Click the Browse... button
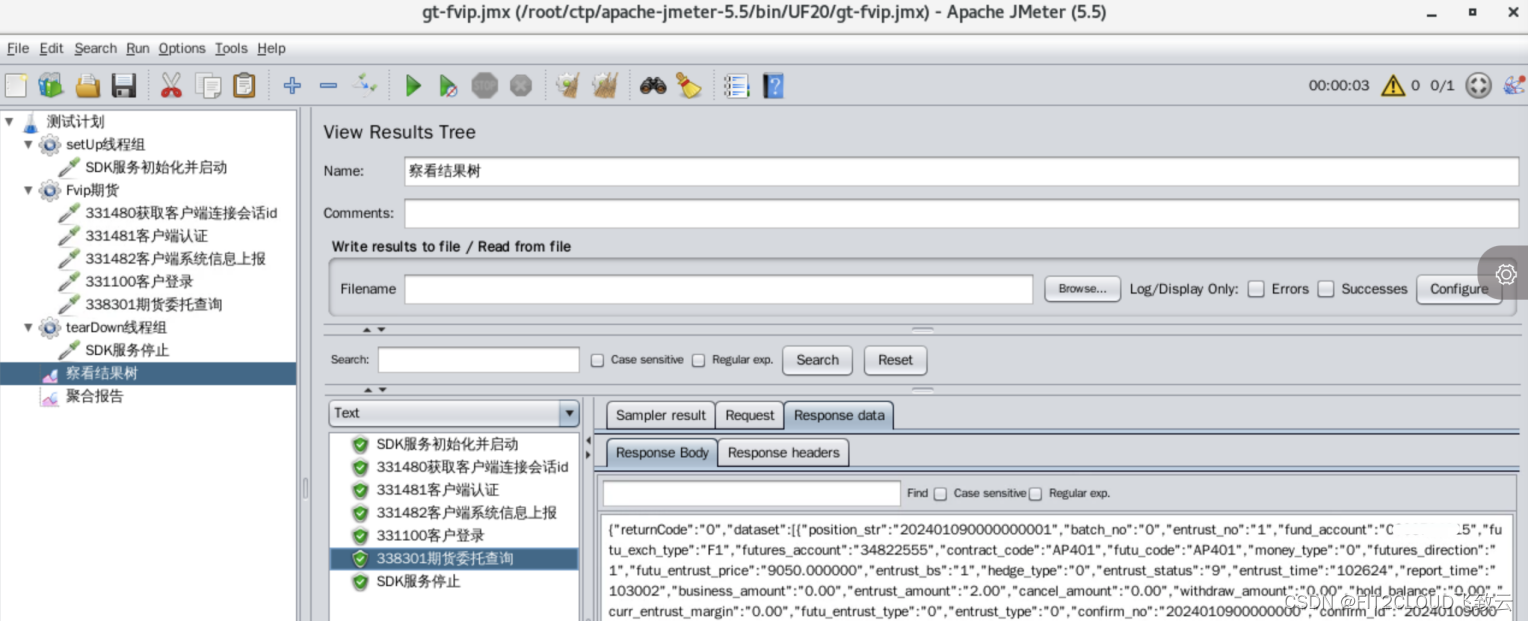This screenshot has width=1528, height=621. 1082,289
